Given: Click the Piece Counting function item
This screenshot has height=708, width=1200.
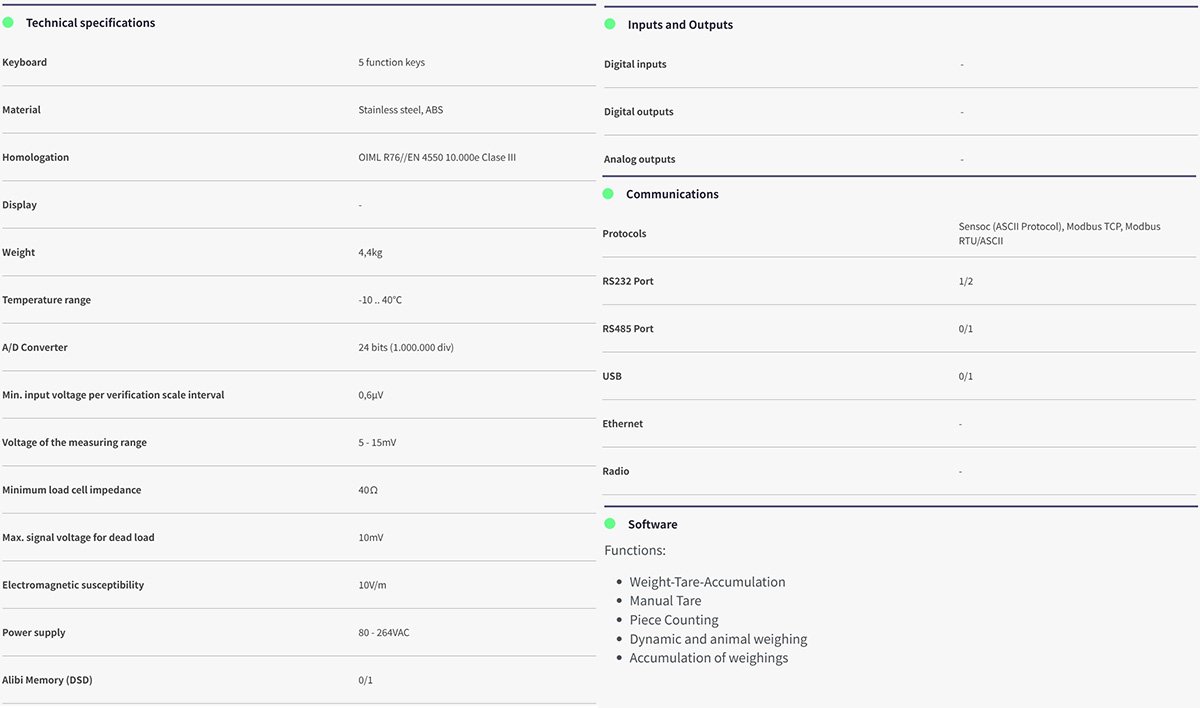Looking at the screenshot, I should click(674, 620).
